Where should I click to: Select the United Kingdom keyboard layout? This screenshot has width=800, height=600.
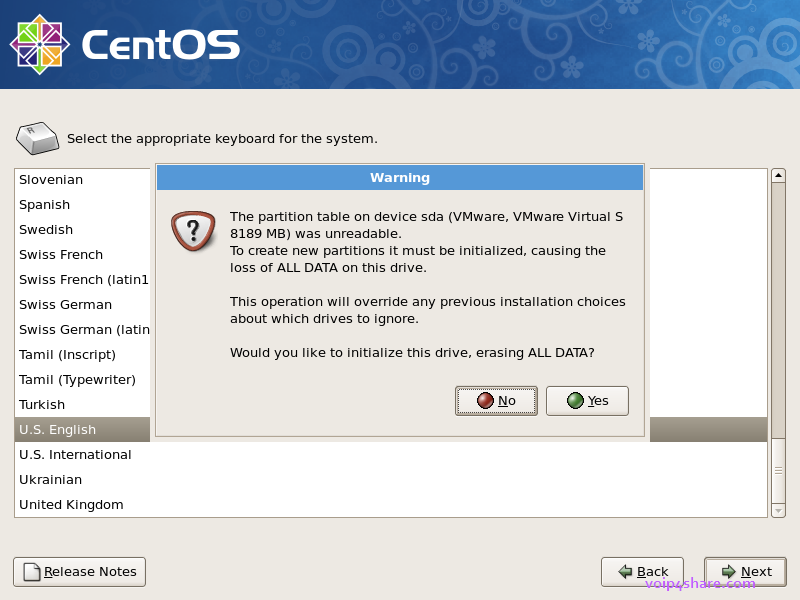click(70, 504)
